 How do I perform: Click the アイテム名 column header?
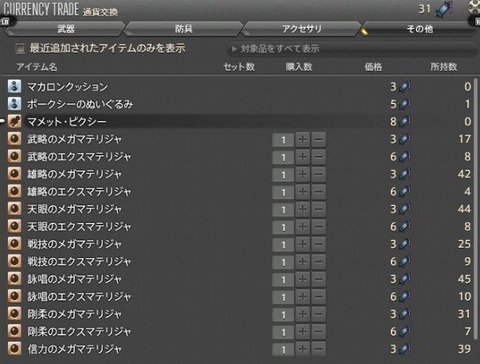[37, 67]
